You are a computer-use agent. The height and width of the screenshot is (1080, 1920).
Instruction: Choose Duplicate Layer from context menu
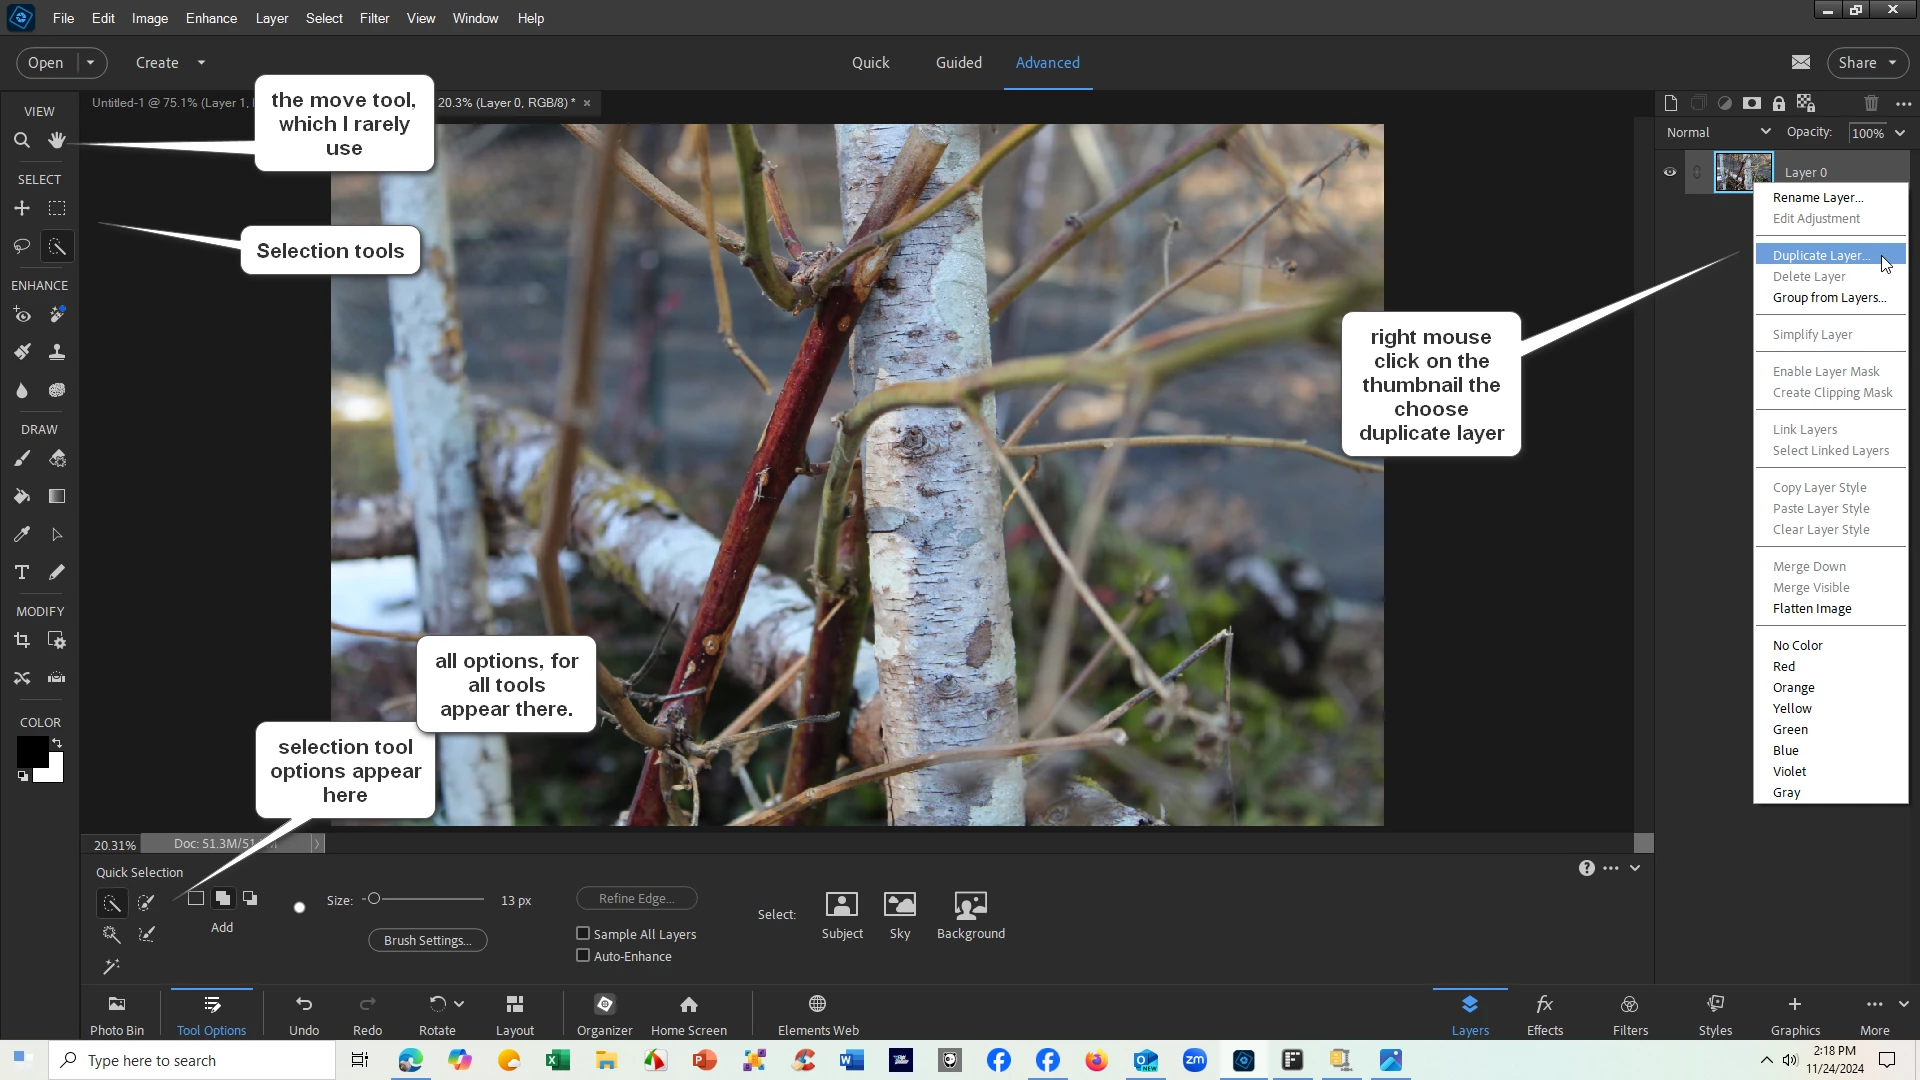click(1820, 256)
